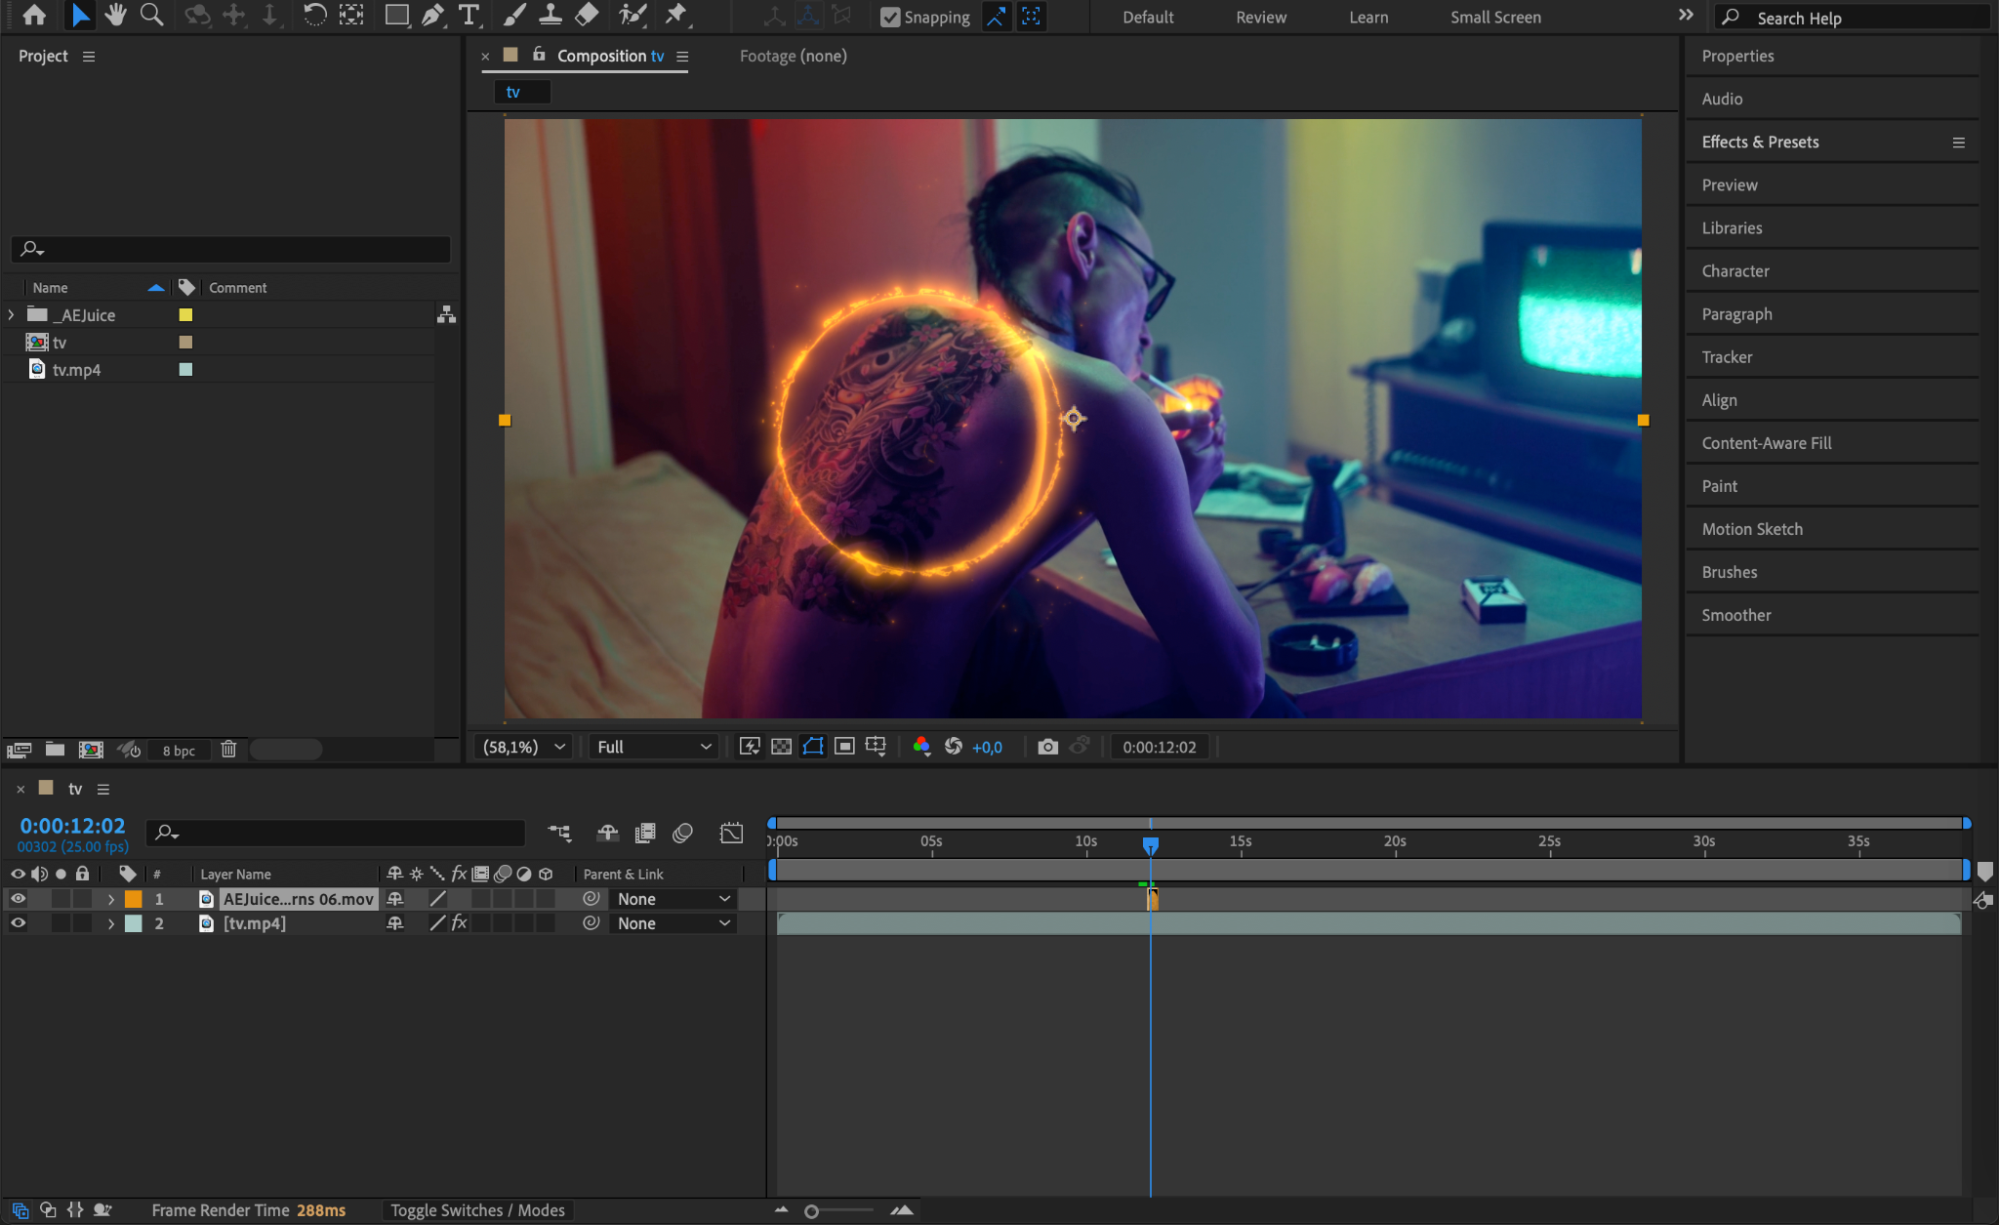Click the snapshot camera icon

pyautogui.click(x=1047, y=747)
